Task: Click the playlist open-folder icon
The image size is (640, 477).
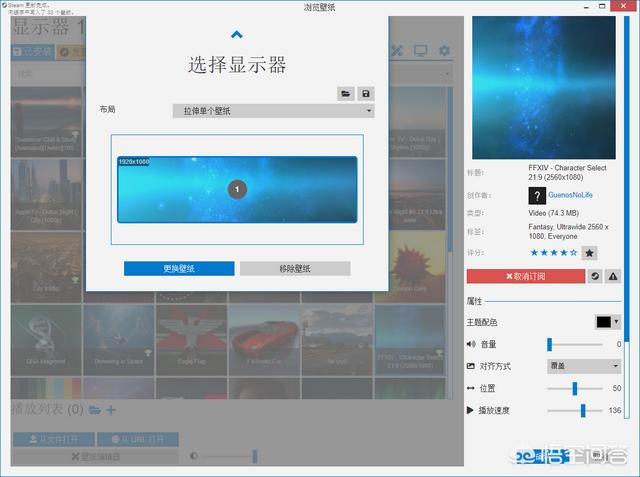Action: pos(95,410)
